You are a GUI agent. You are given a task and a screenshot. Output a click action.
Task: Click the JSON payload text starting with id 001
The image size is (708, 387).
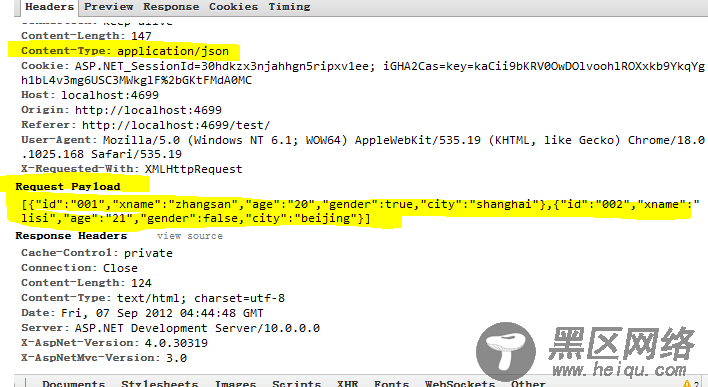(360, 211)
